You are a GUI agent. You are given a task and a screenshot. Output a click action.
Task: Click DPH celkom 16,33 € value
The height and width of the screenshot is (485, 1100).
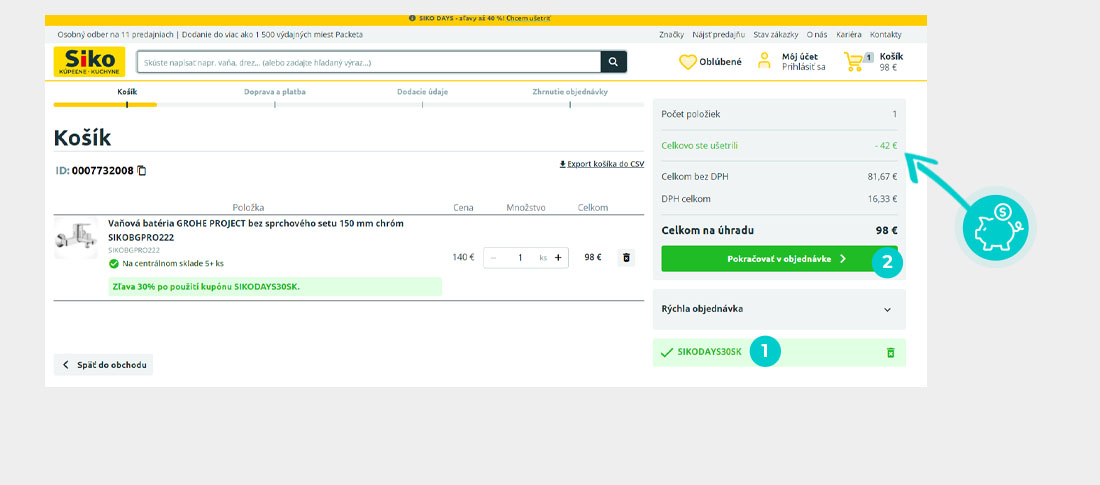pyautogui.click(x=883, y=199)
